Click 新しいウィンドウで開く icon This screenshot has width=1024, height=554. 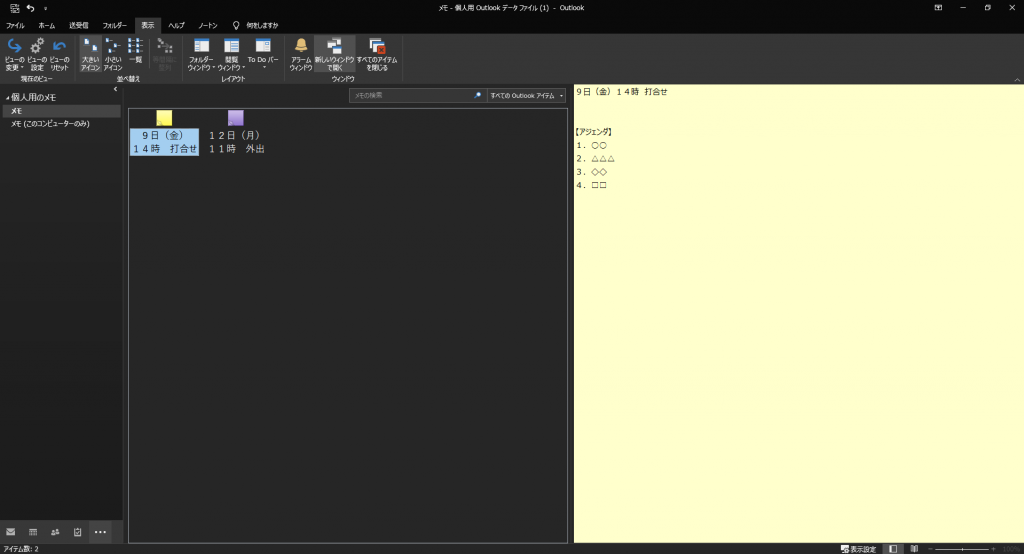334,54
